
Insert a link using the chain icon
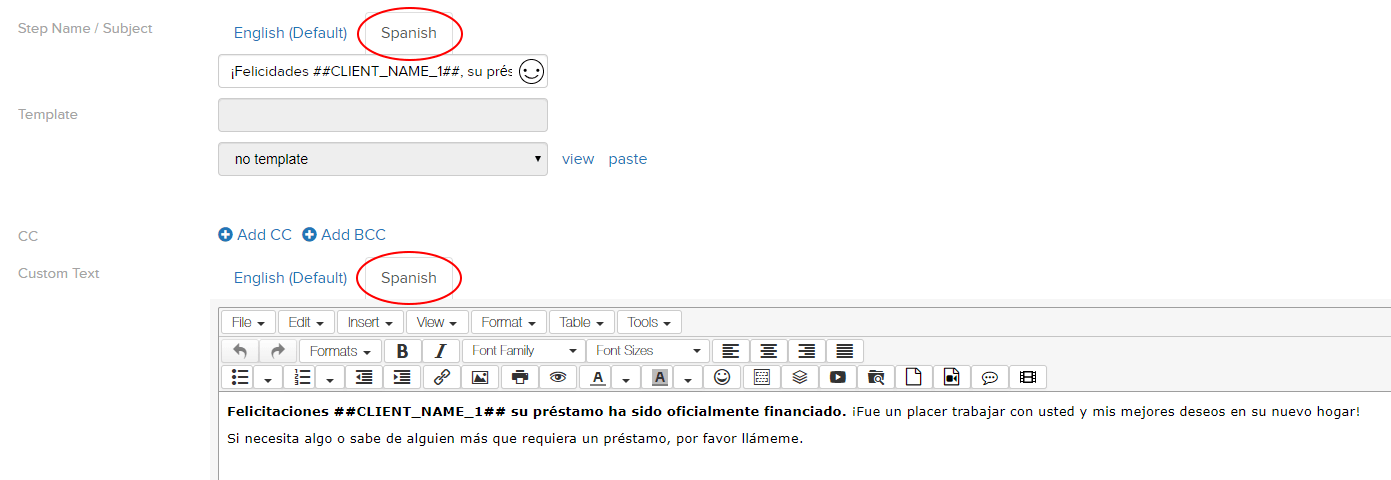pyautogui.click(x=442, y=377)
